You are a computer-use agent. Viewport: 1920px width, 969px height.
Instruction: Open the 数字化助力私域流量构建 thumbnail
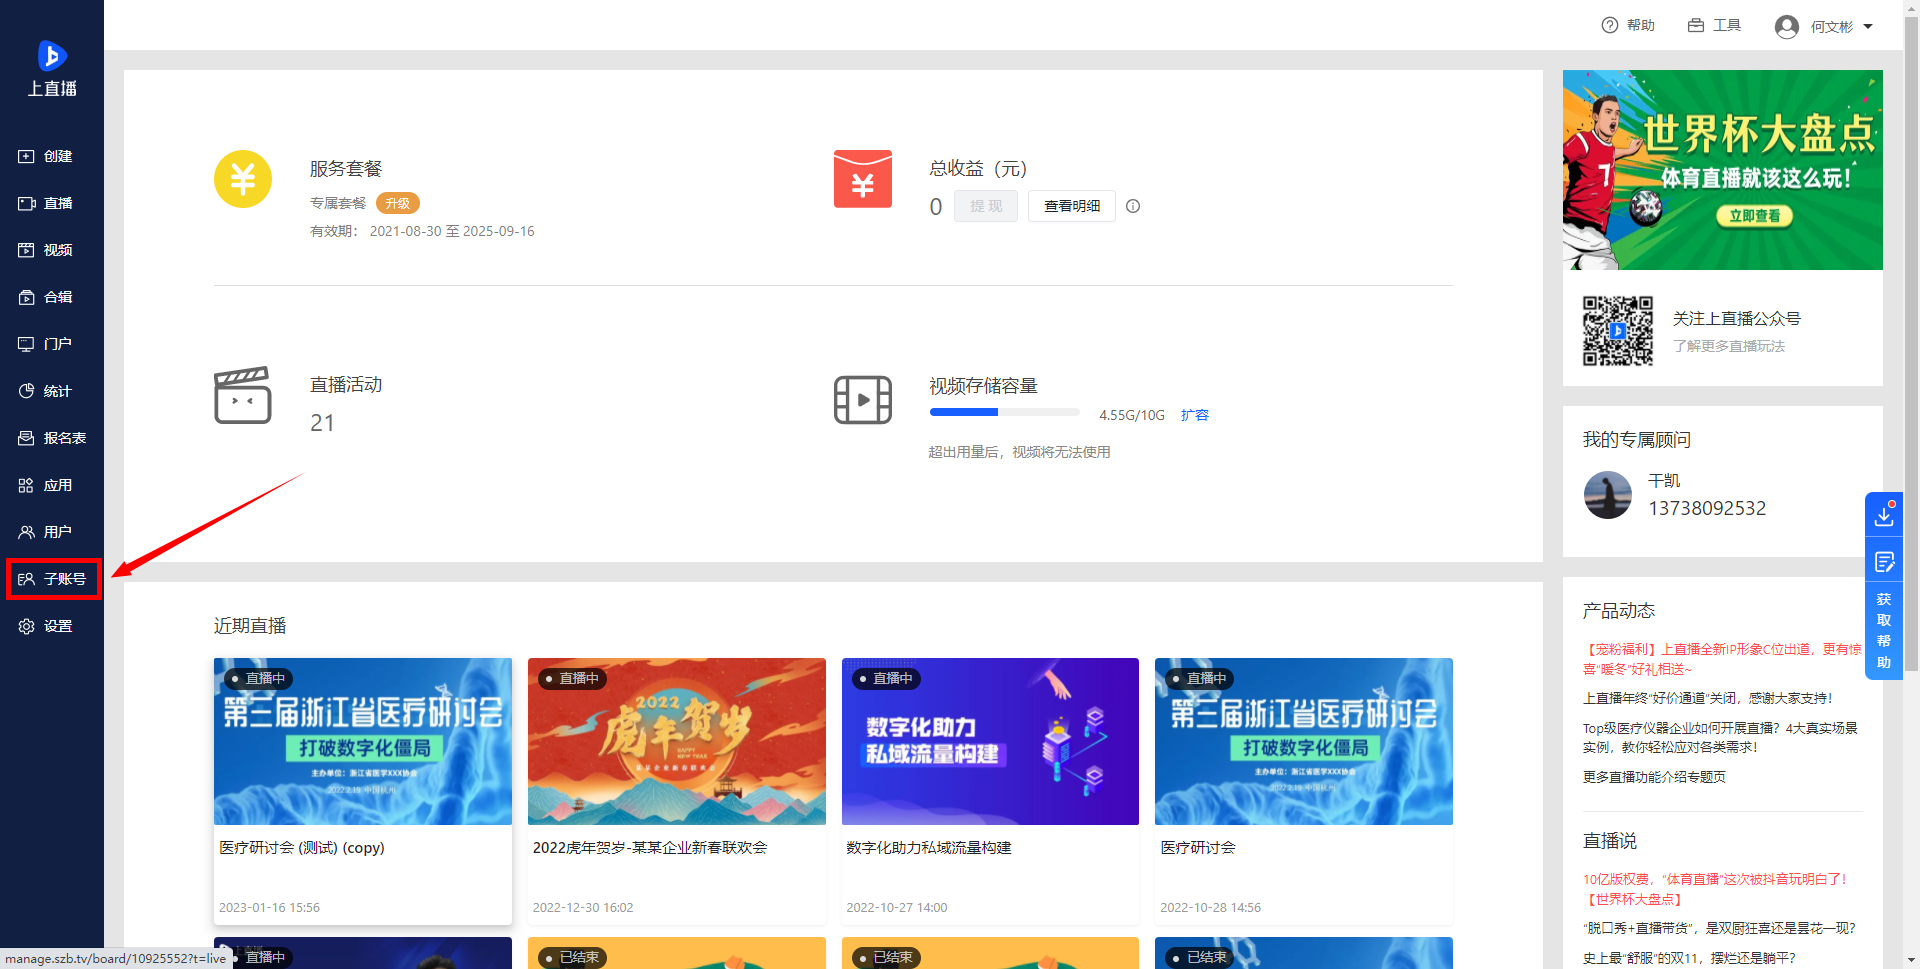click(990, 741)
